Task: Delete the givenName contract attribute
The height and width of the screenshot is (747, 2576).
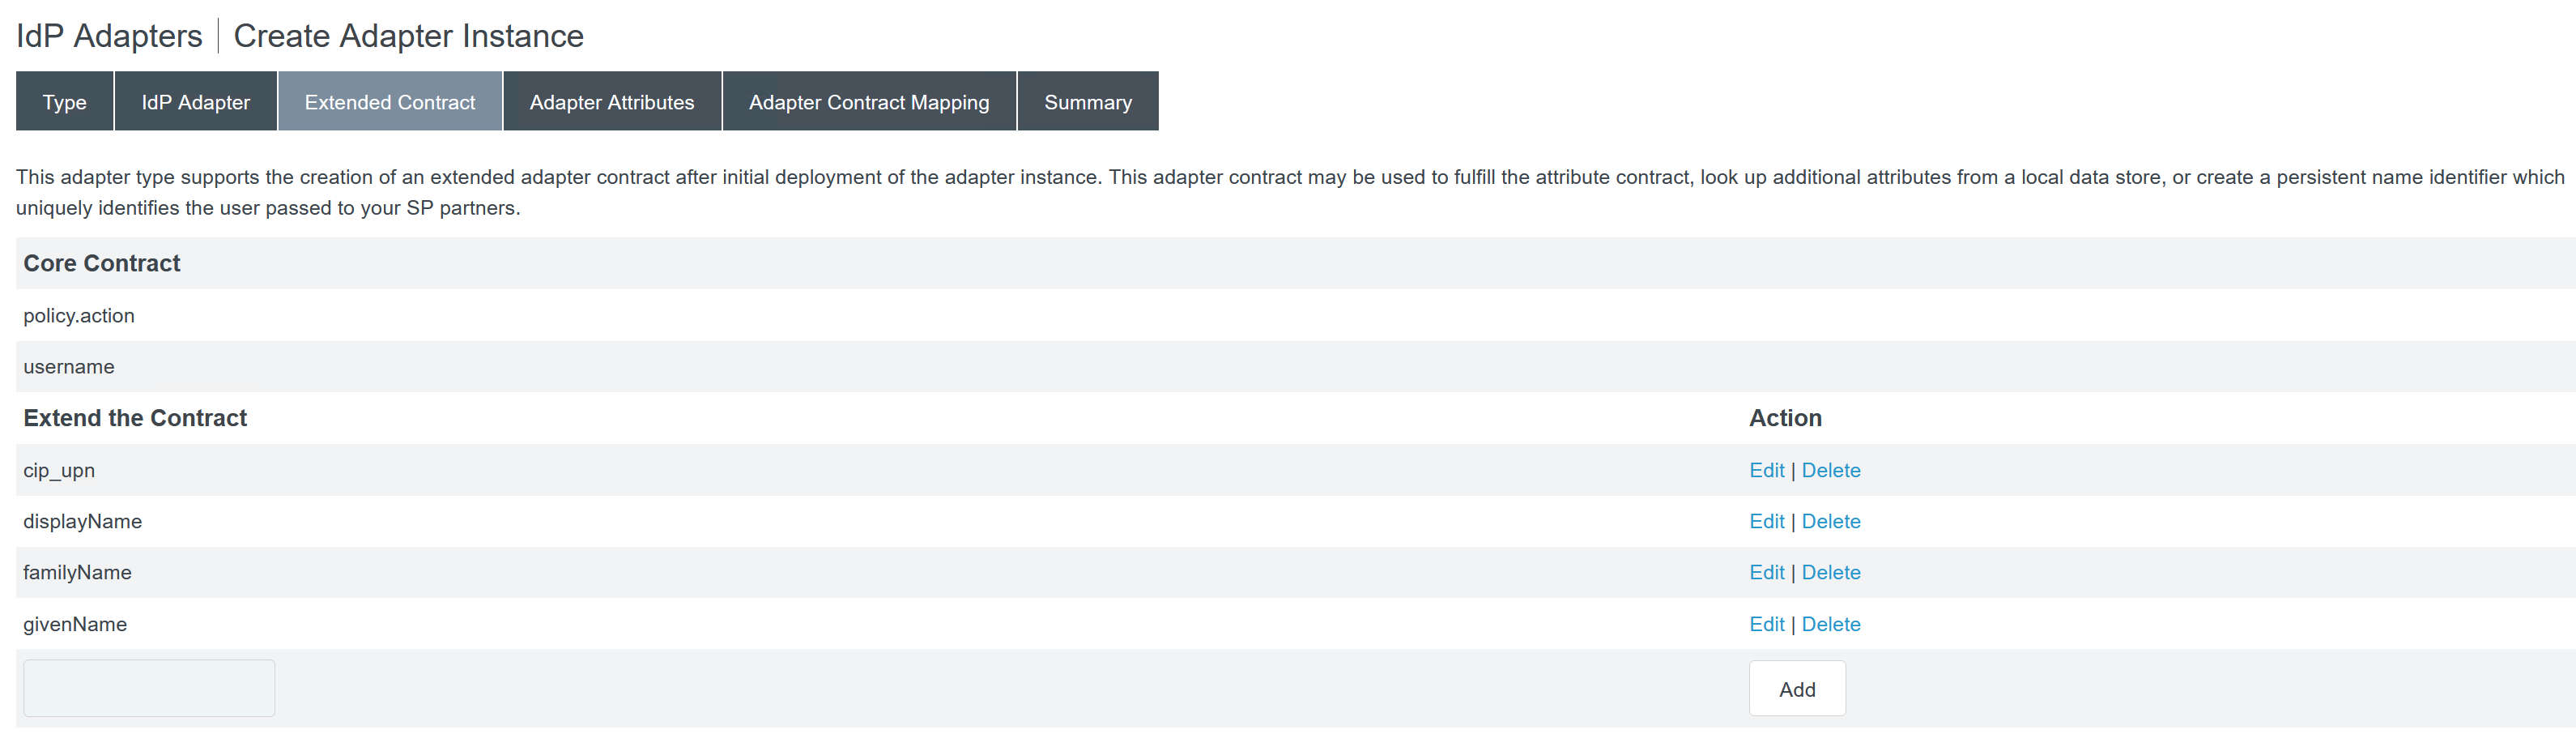Action: click(x=1831, y=624)
